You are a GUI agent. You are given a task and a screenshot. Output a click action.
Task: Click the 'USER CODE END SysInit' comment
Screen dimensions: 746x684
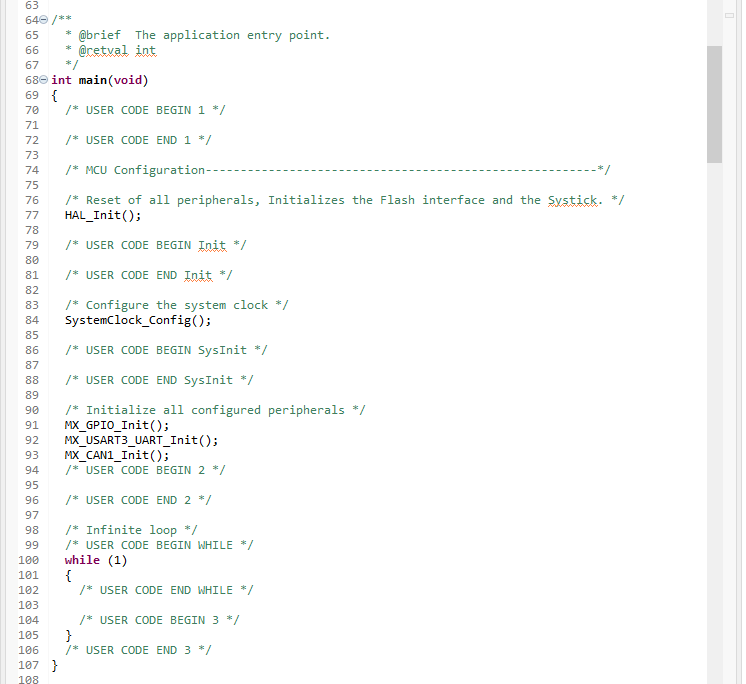(159, 380)
